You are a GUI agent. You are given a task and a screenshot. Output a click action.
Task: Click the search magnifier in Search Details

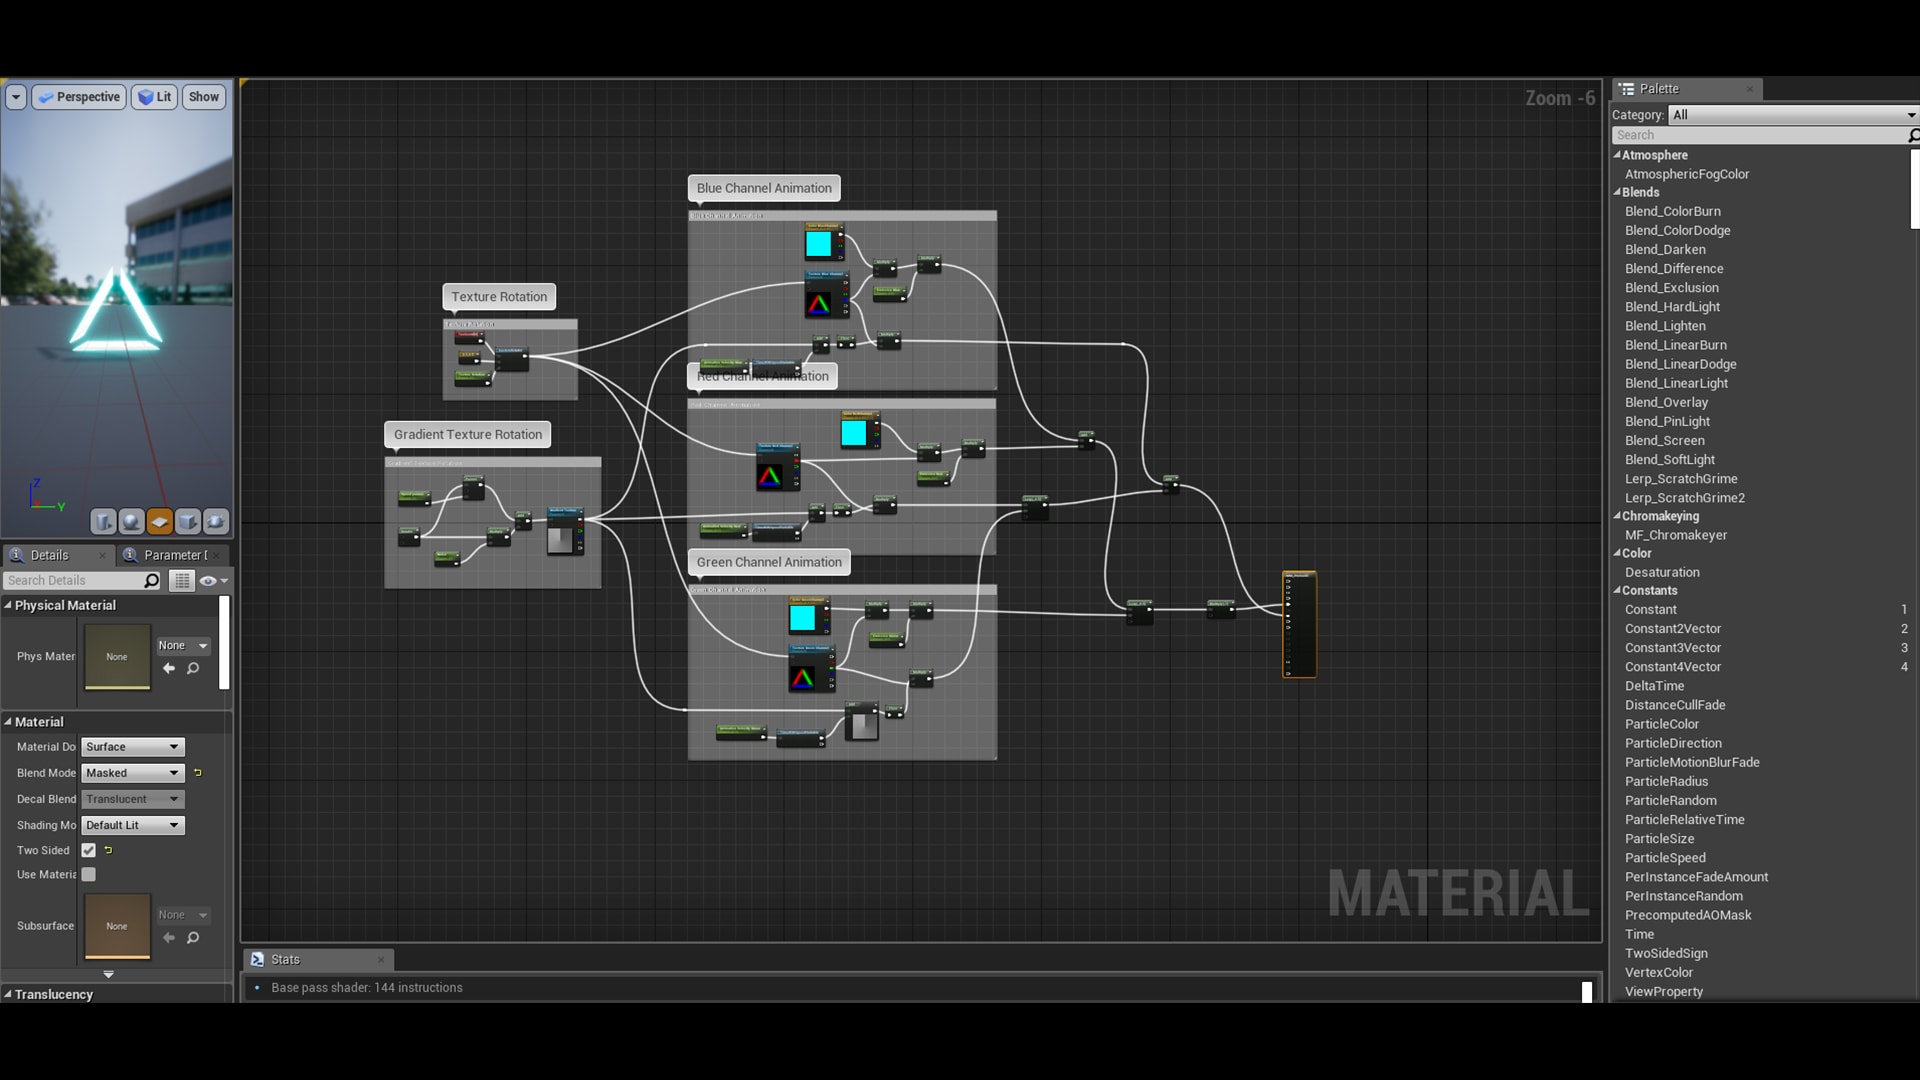coord(150,580)
